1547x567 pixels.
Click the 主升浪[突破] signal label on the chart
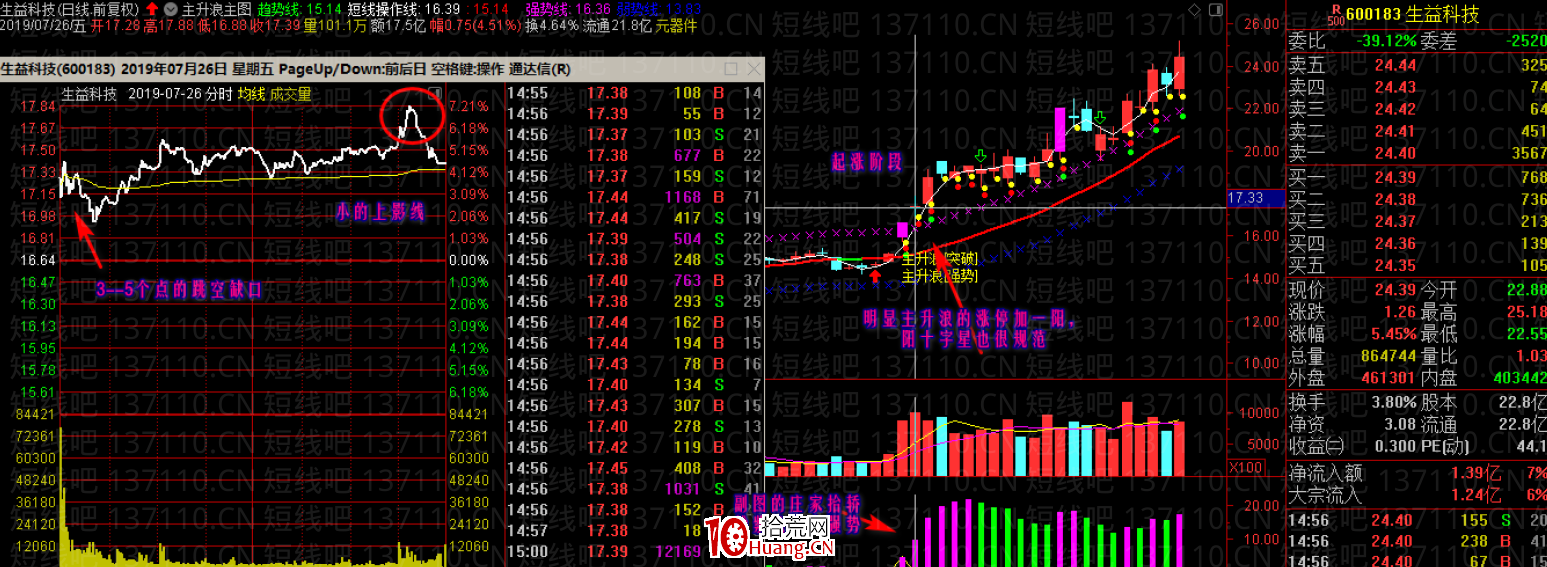pos(941,257)
